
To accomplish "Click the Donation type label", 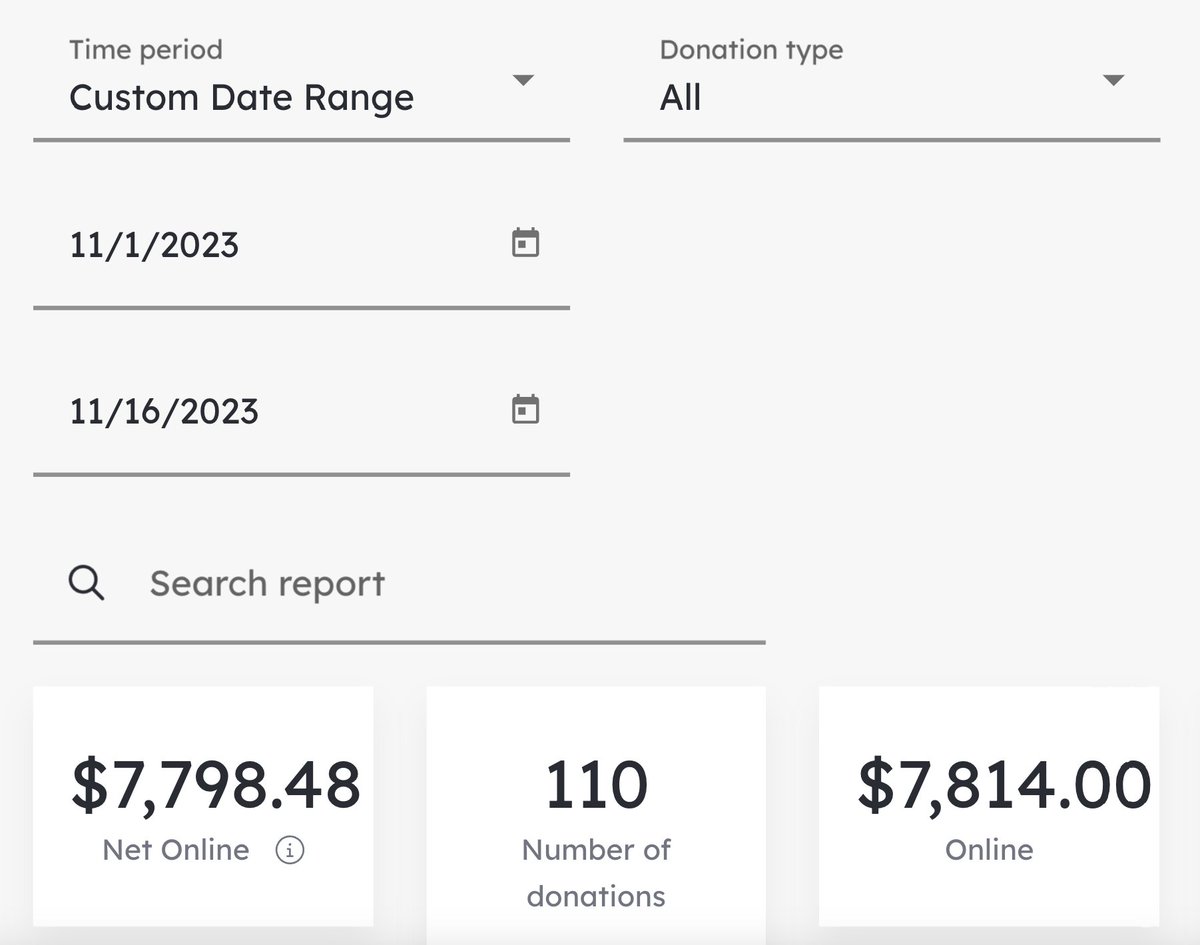I will [x=751, y=50].
